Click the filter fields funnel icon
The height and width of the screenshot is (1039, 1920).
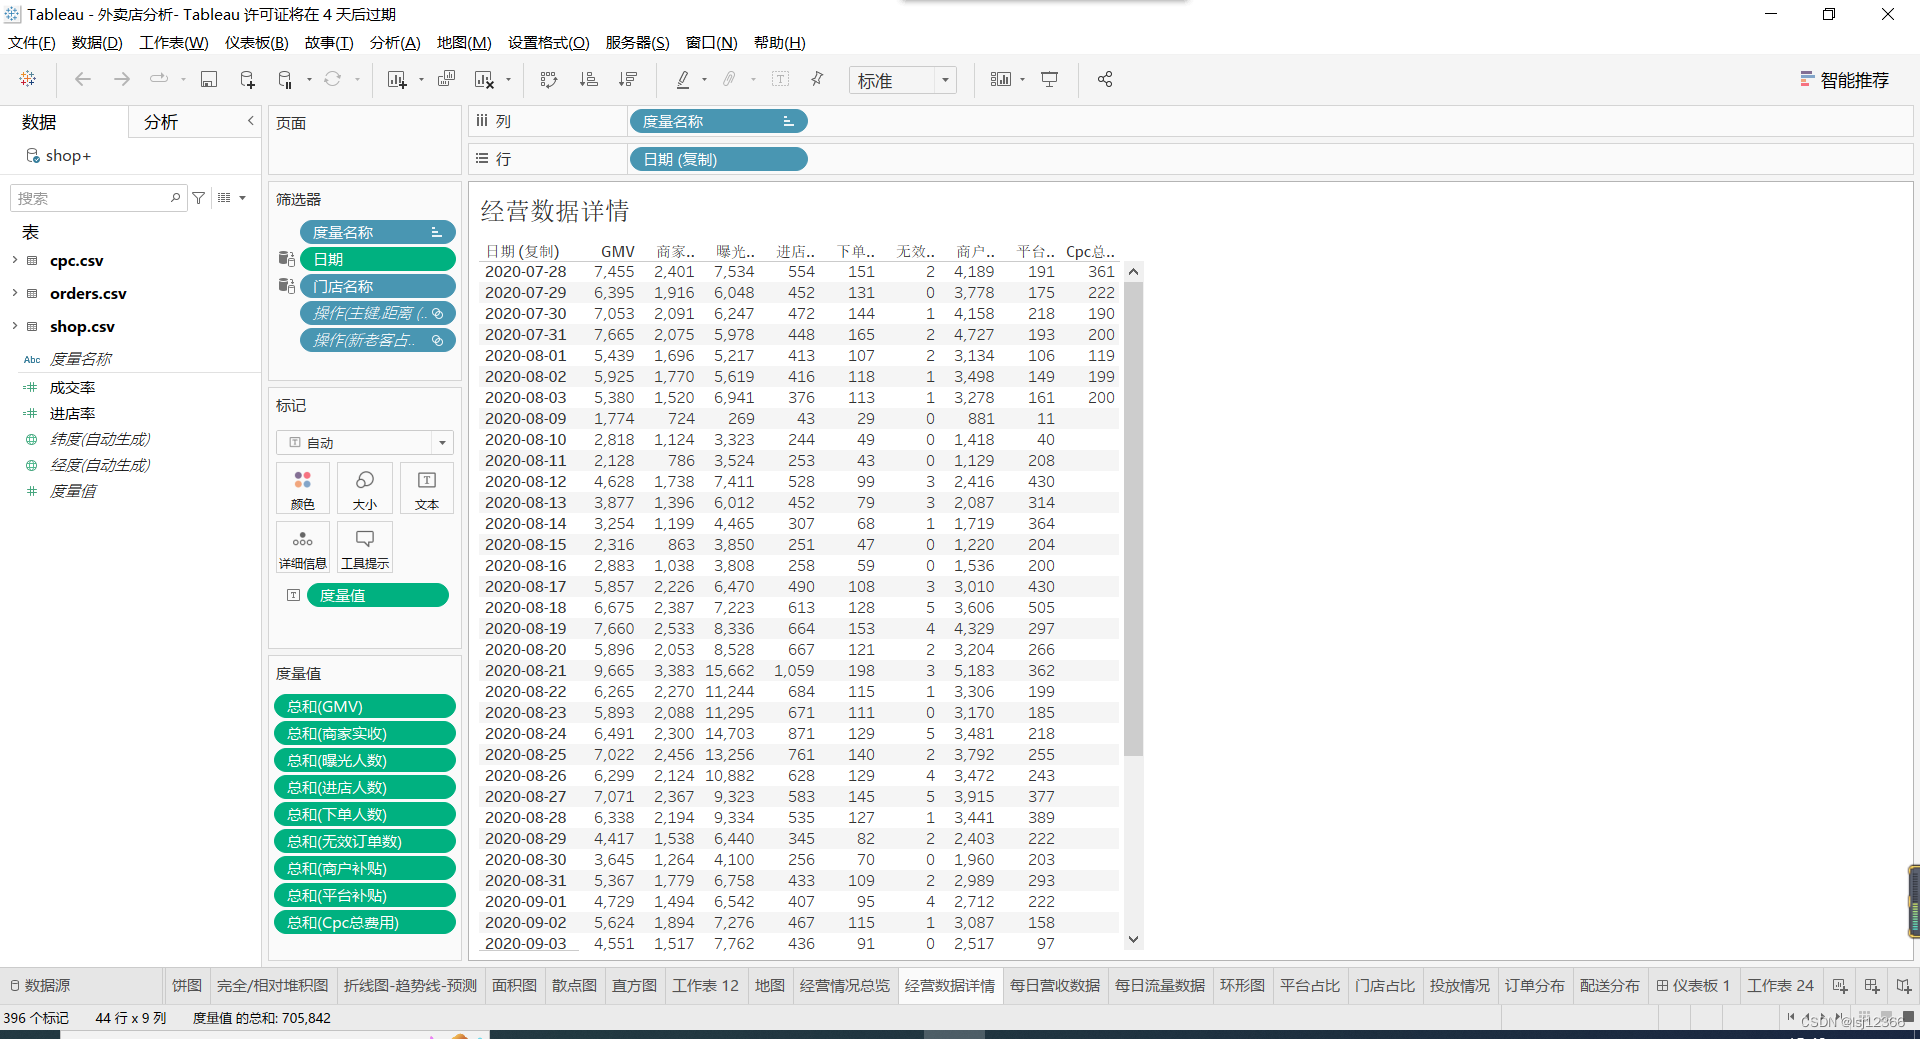click(x=199, y=198)
